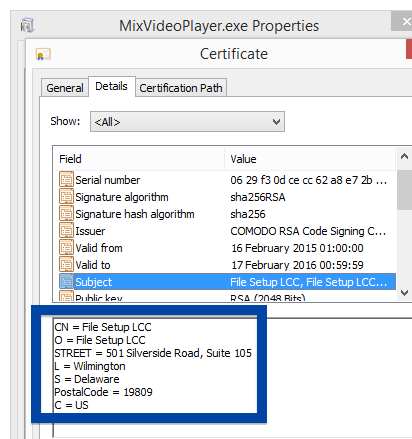The height and width of the screenshot is (439, 412).
Task: Click the Signature hash algorithm row icon
Action: [66, 214]
